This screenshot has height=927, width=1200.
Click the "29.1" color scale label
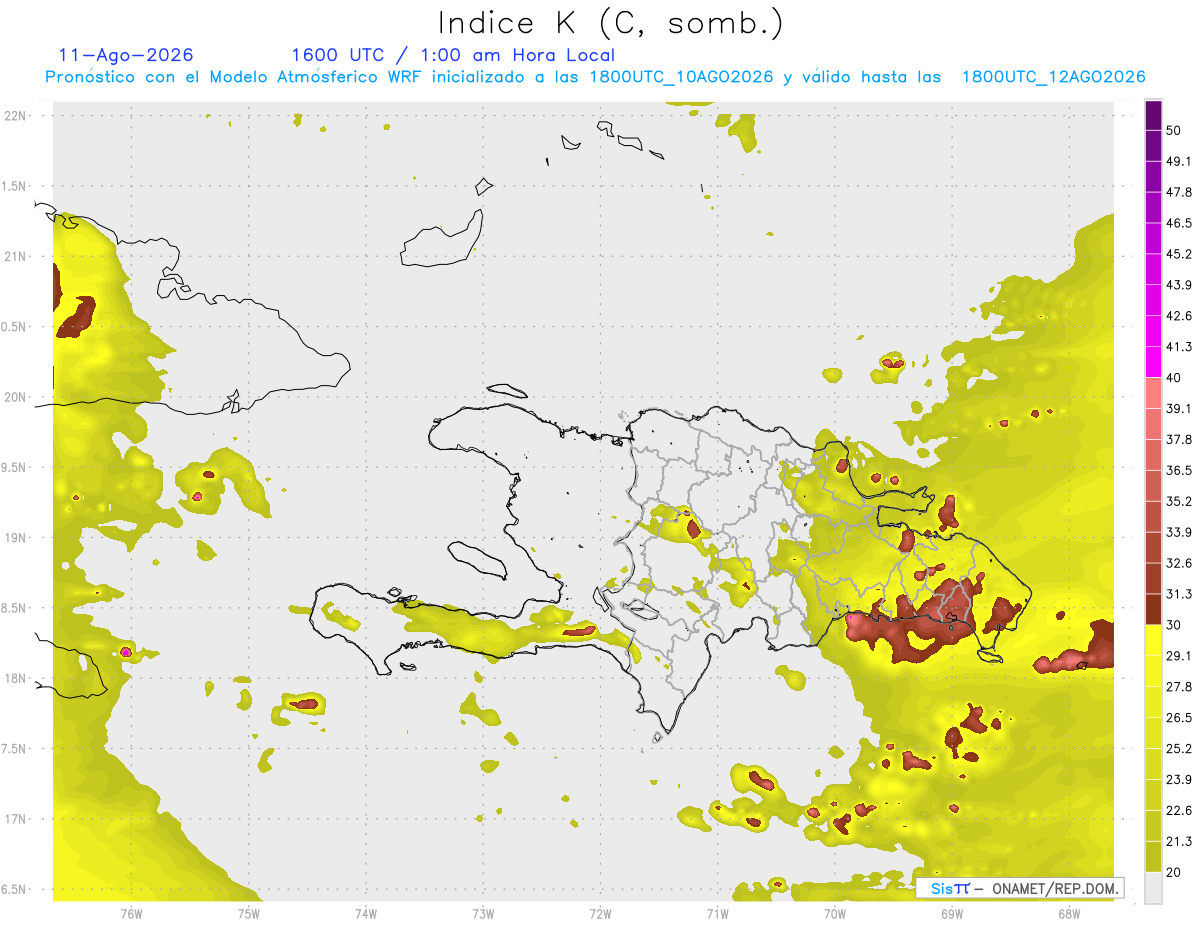point(1179,656)
